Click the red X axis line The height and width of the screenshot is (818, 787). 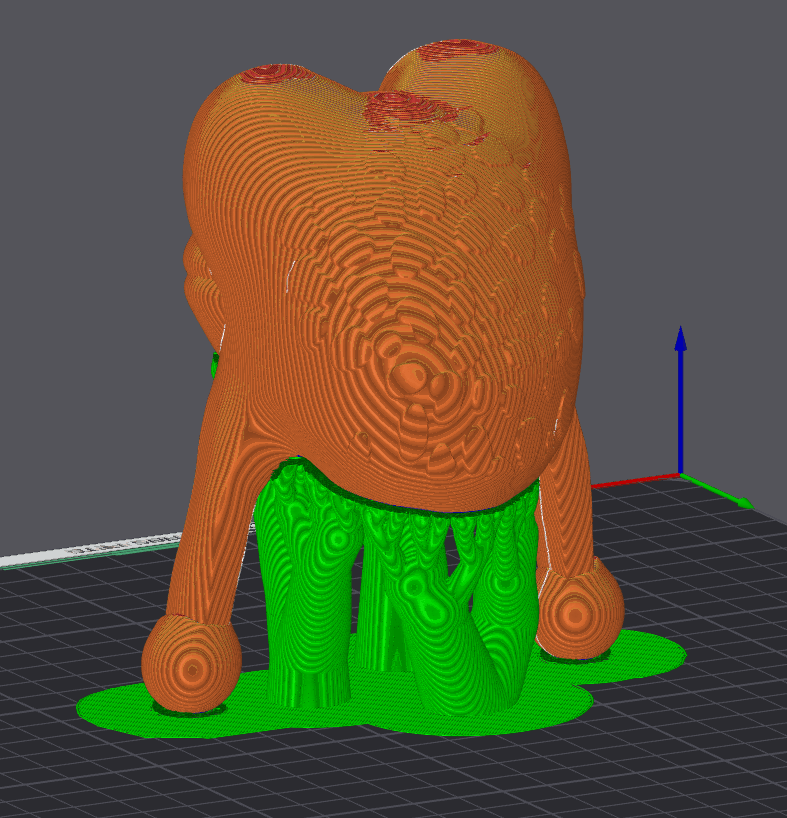click(635, 481)
